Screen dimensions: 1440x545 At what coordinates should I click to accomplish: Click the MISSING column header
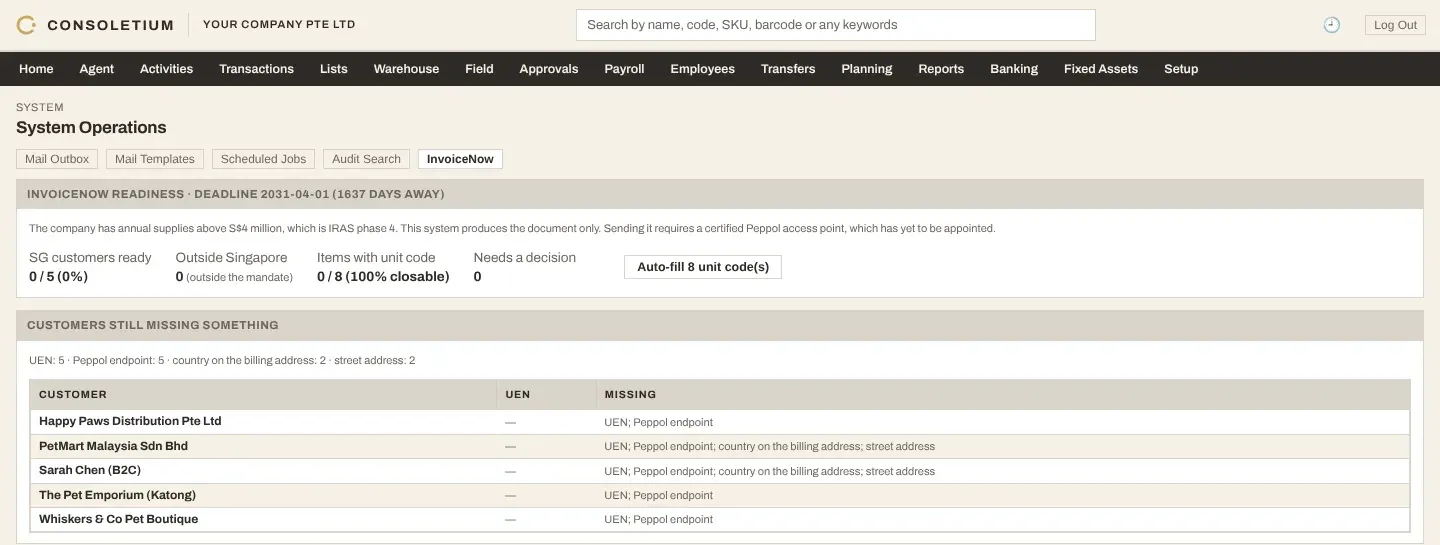(1002, 394)
